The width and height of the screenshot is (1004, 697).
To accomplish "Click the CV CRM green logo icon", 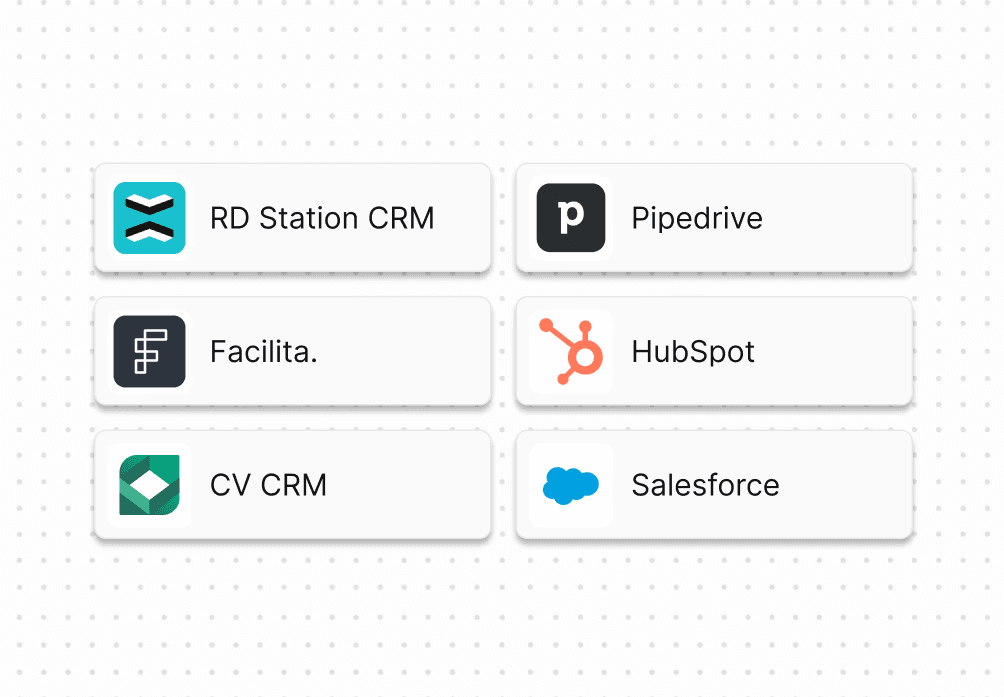I will pos(149,485).
